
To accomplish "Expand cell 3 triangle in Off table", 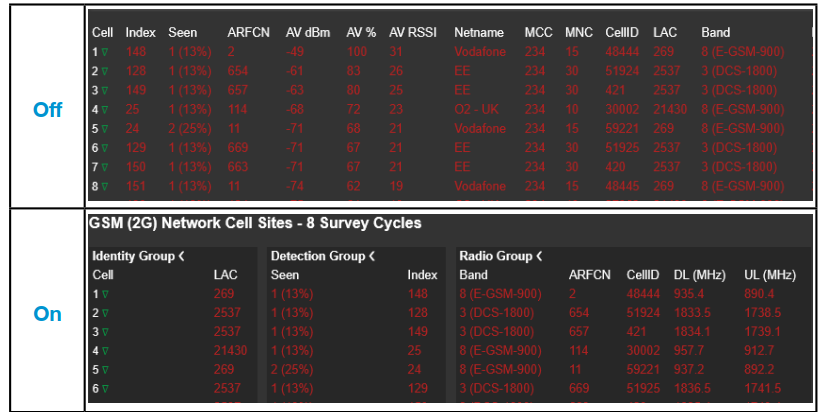I will point(105,91).
